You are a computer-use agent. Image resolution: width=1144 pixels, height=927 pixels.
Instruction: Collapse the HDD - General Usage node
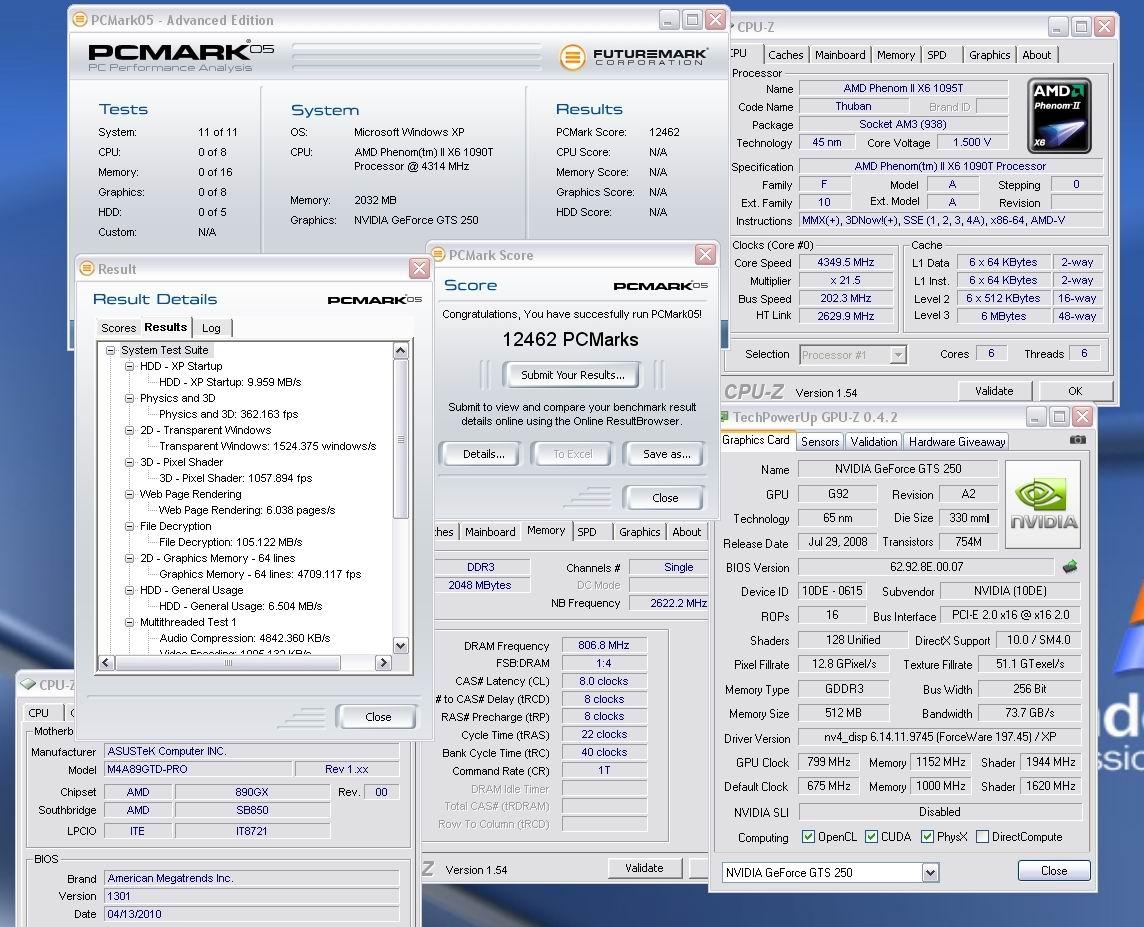(x=129, y=590)
